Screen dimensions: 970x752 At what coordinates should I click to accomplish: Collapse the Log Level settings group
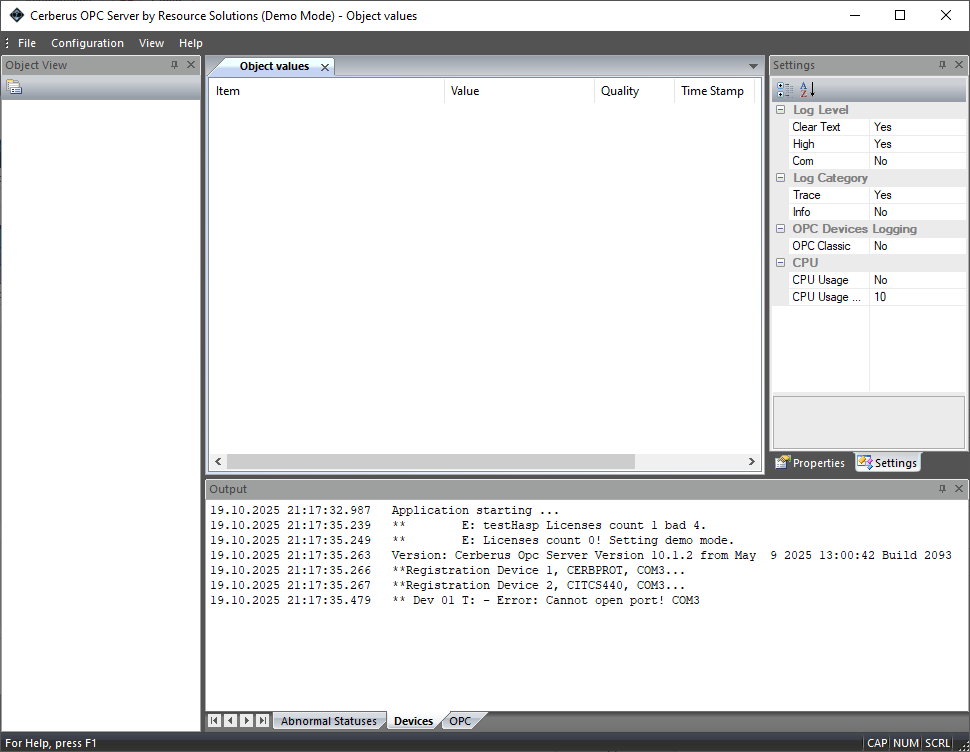[x=781, y=110]
